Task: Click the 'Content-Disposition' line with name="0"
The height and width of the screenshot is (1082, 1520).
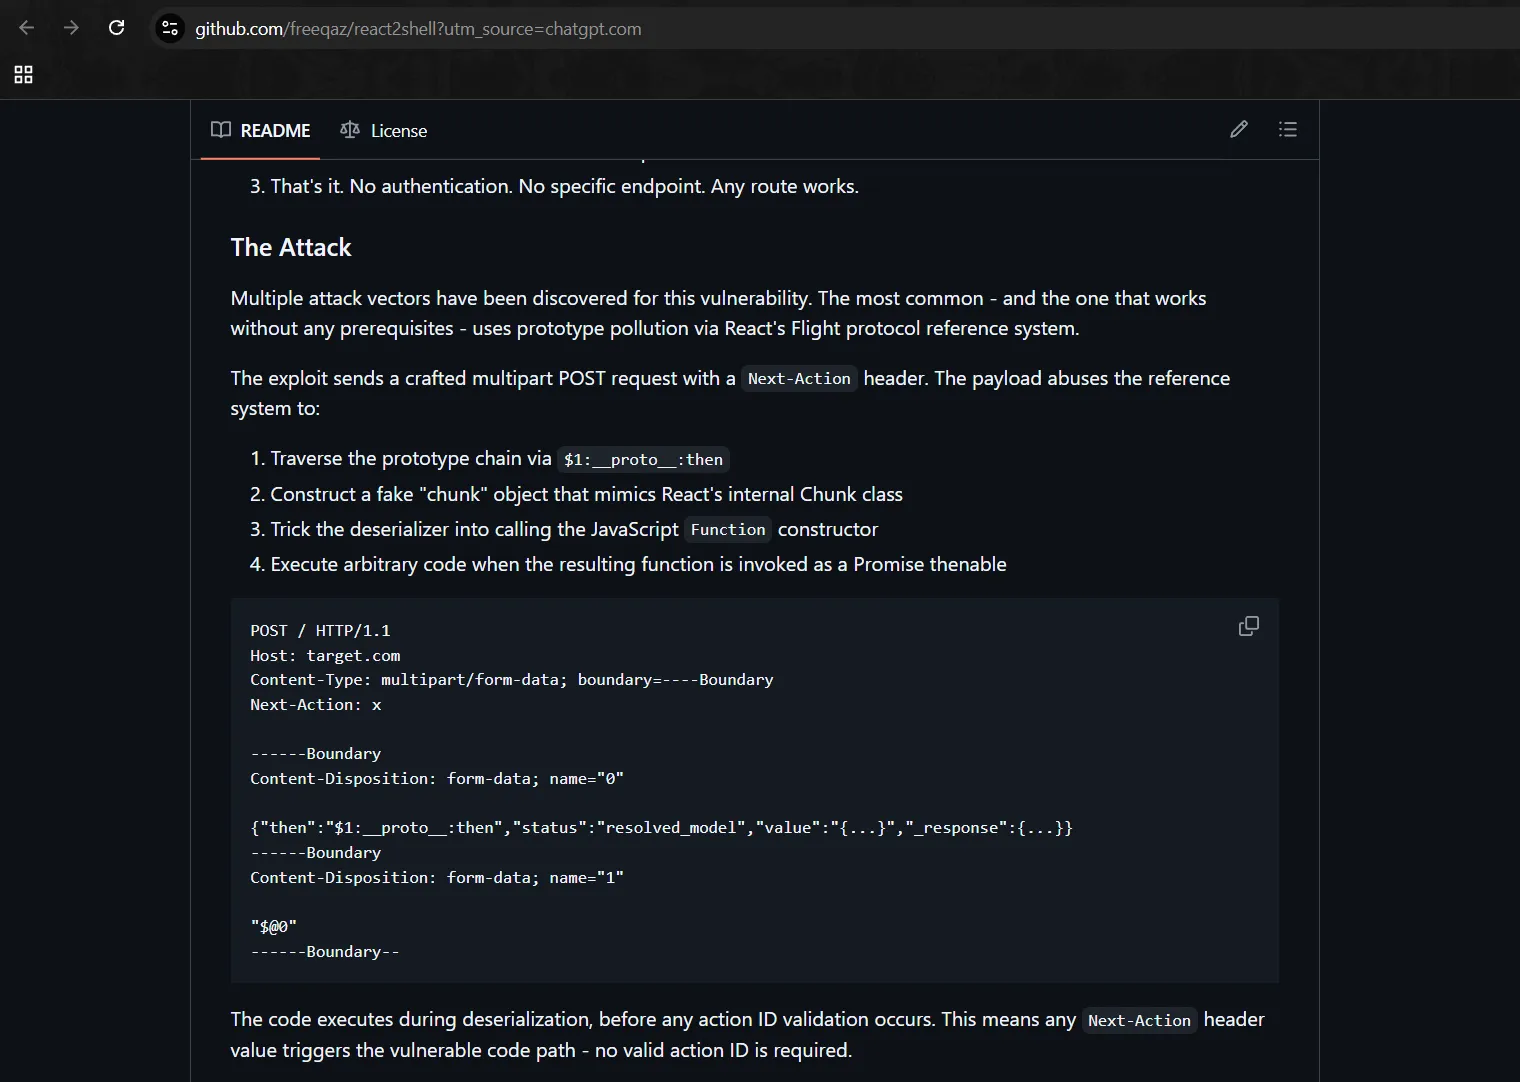Action: click(437, 779)
